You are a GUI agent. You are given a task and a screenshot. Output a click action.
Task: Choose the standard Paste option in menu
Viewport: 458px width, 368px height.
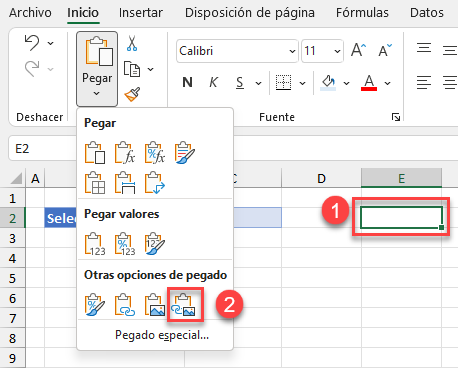(x=95, y=153)
